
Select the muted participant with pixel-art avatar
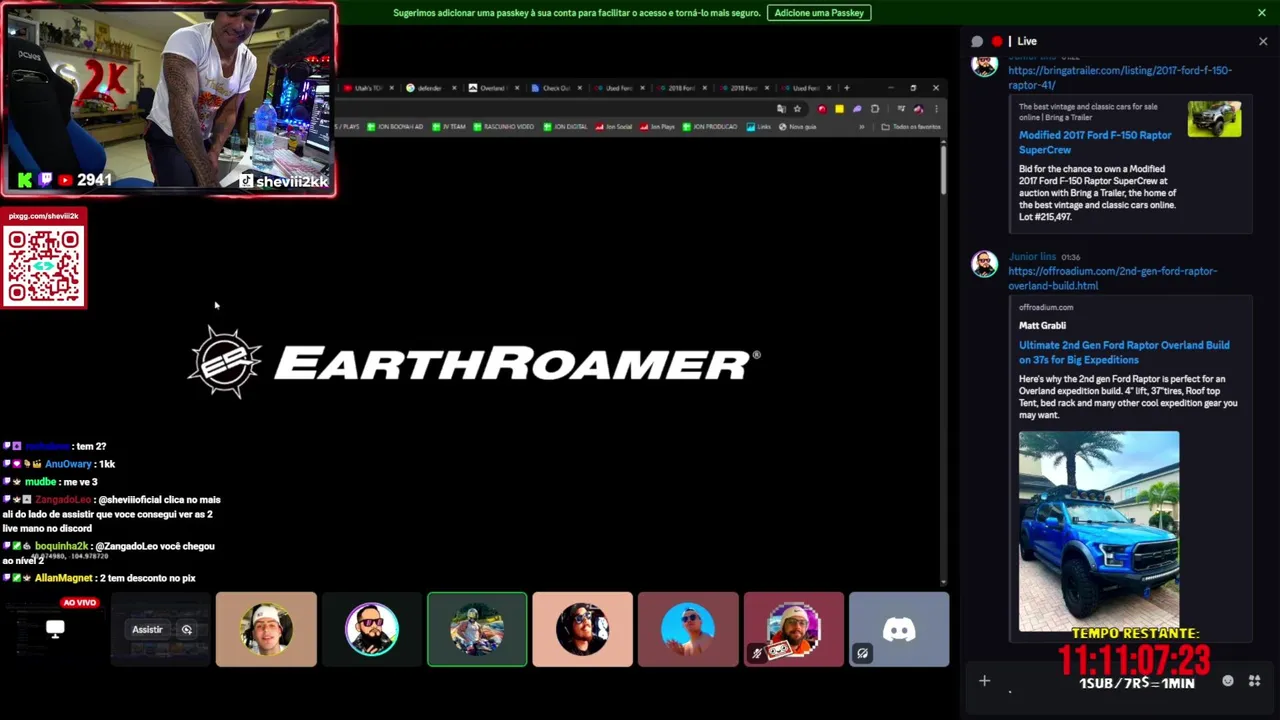[x=794, y=629]
